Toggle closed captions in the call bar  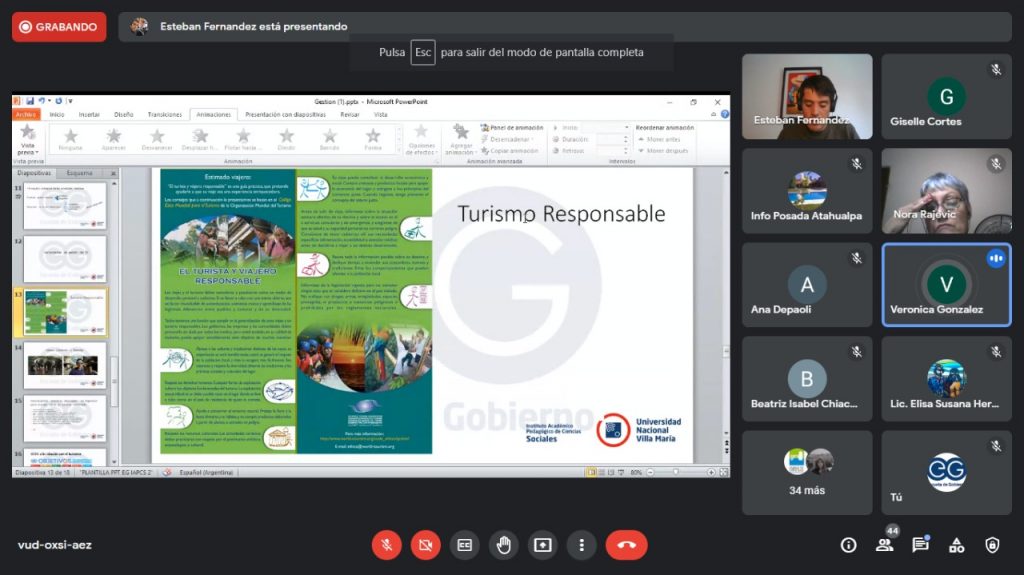tap(465, 545)
